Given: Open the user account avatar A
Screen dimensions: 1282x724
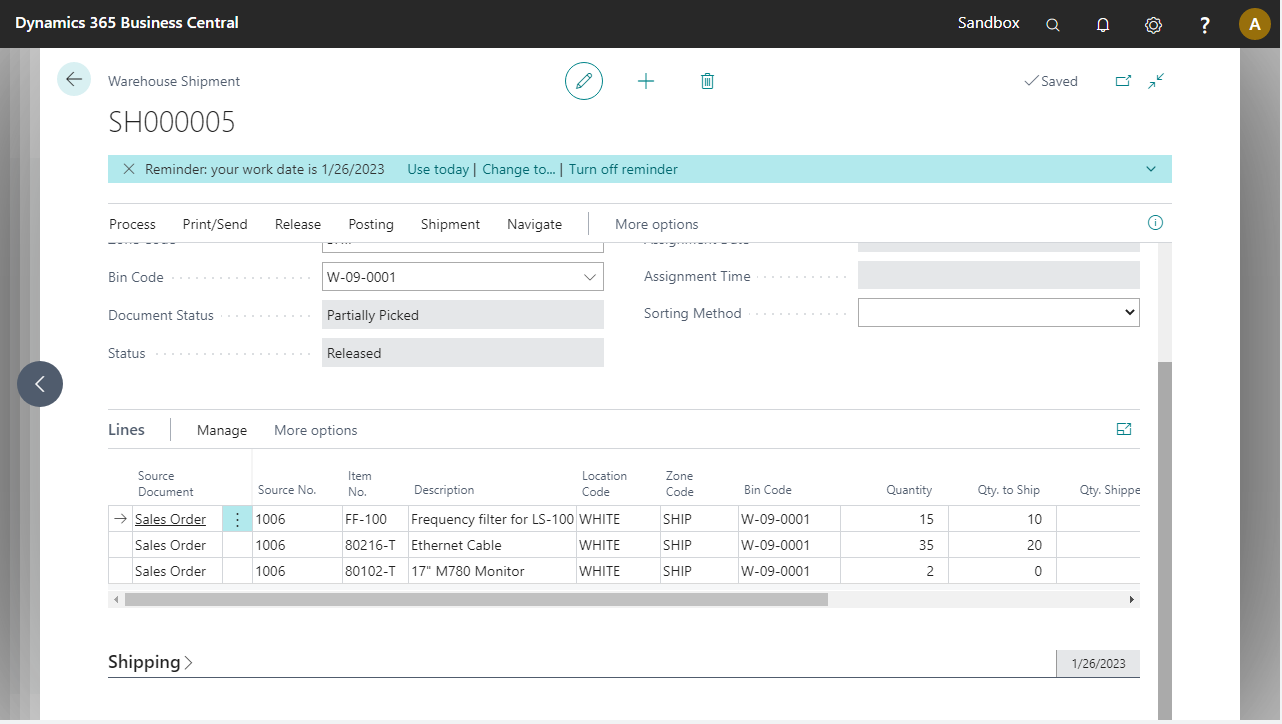Looking at the screenshot, I should [1255, 24].
